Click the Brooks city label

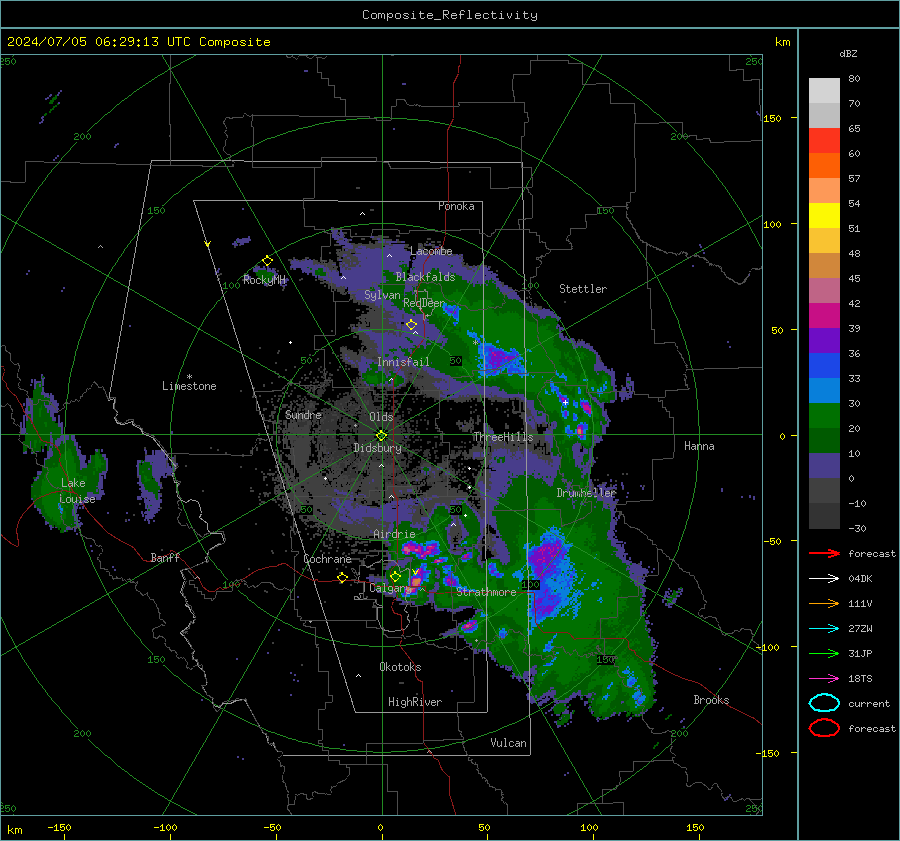tap(711, 700)
